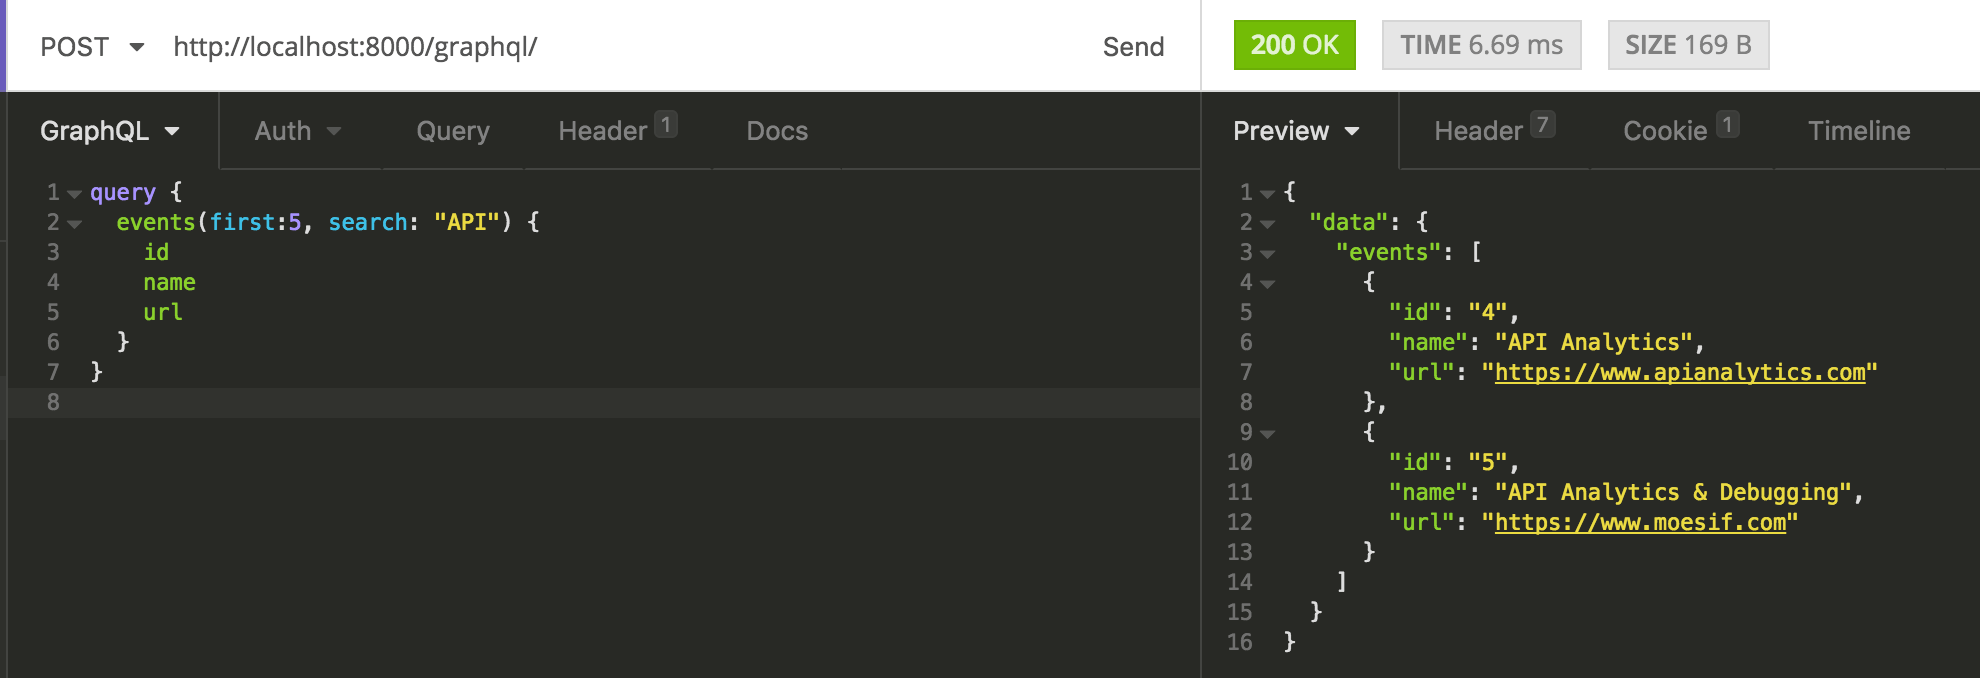Click the 200 OK status badge

[x=1295, y=45]
